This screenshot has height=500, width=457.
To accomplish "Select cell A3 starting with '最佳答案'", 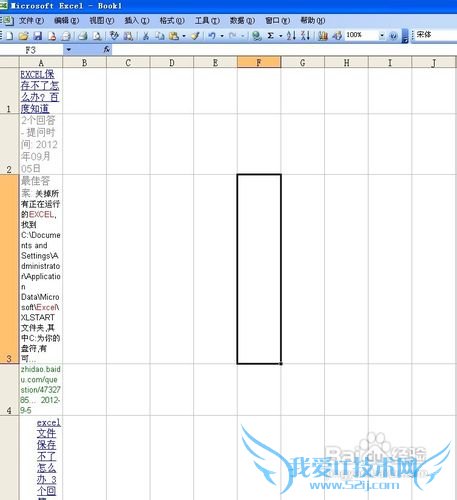I will pos(41,269).
